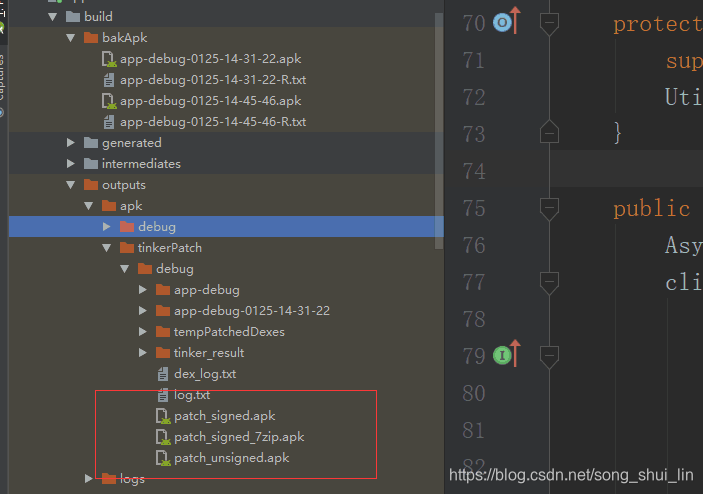Collapse debug folder arrow under tinkerPatch
703x494 pixels.
(x=124, y=269)
